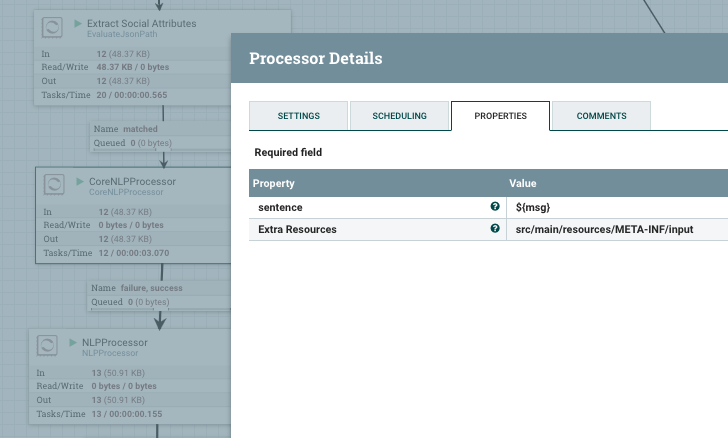The height and width of the screenshot is (438, 728).
Task: Go to the Comments tab
Action: (601, 116)
